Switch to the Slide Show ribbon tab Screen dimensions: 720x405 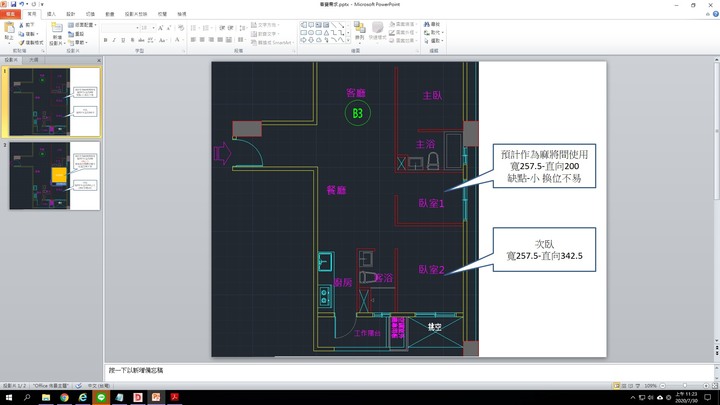(136, 14)
